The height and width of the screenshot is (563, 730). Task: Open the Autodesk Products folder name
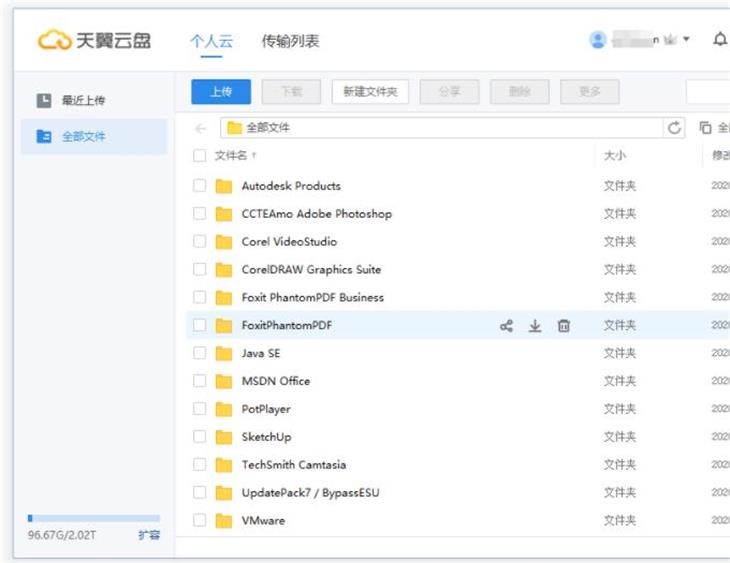click(291, 186)
